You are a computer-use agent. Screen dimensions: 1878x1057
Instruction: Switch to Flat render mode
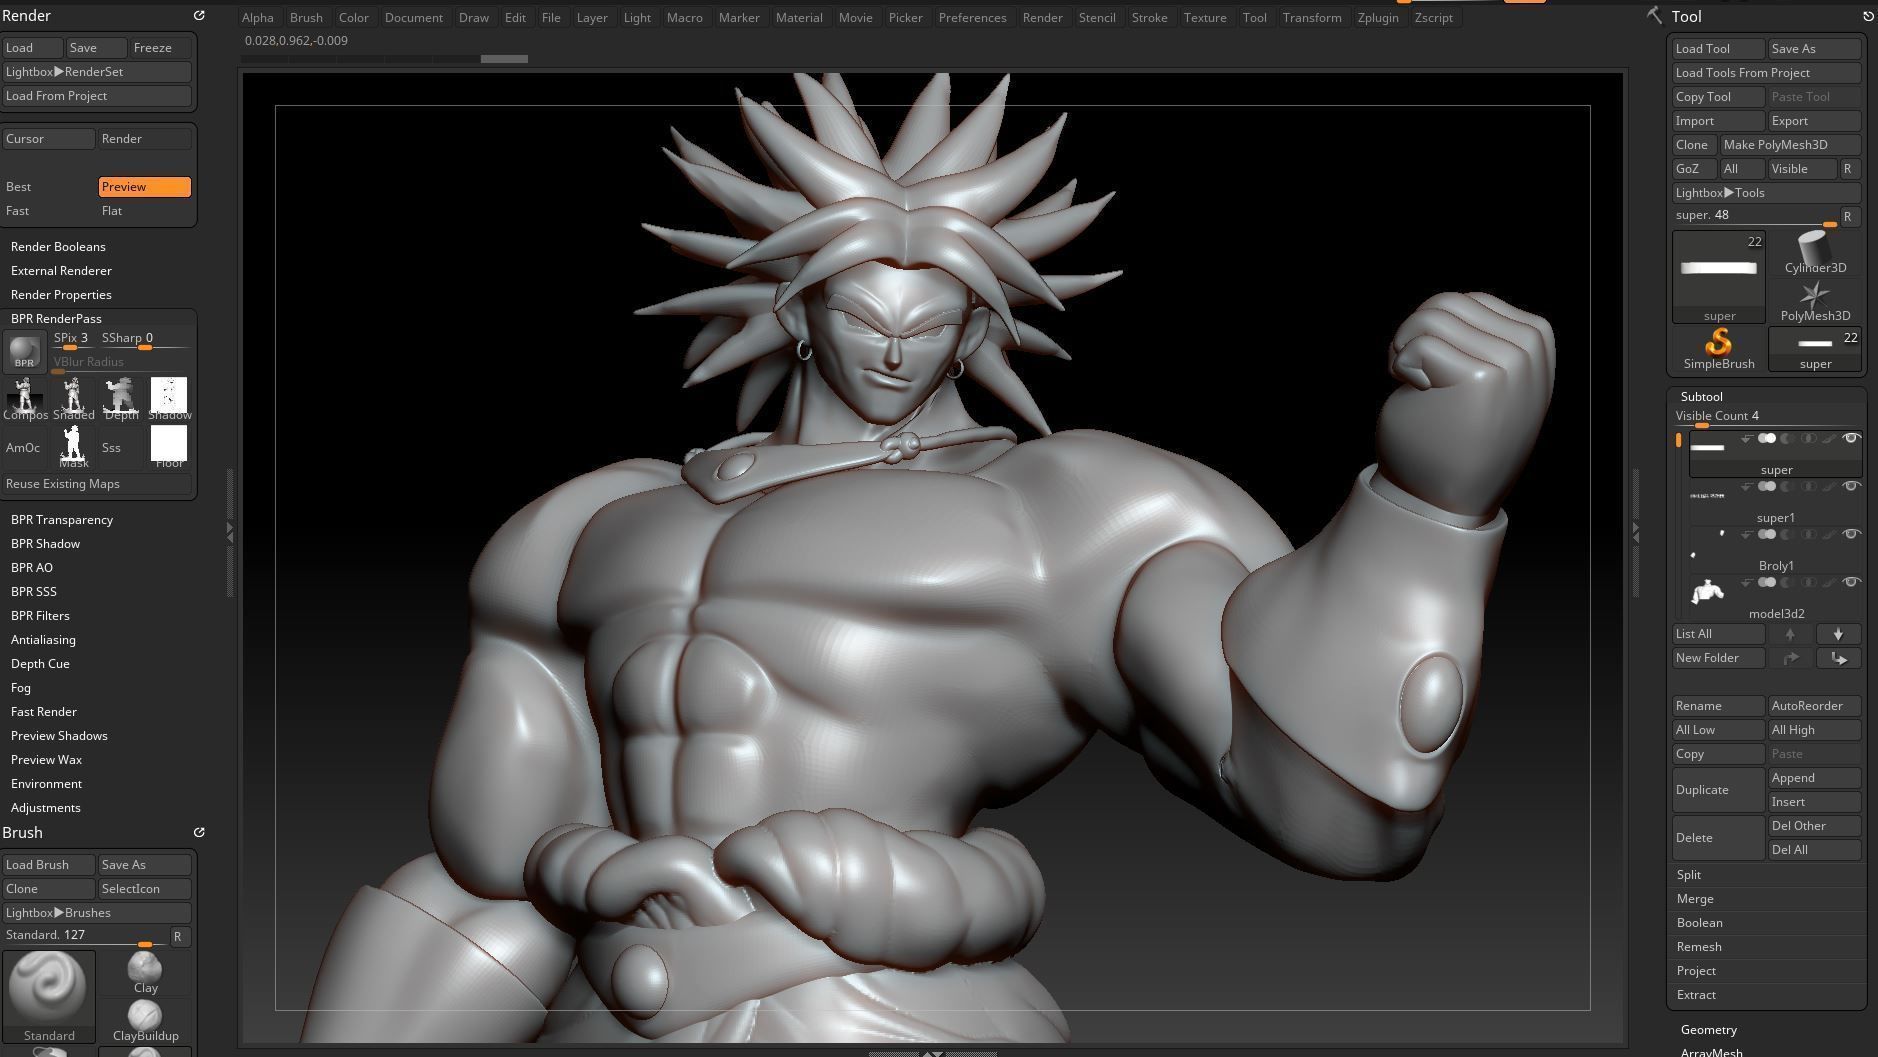144,211
